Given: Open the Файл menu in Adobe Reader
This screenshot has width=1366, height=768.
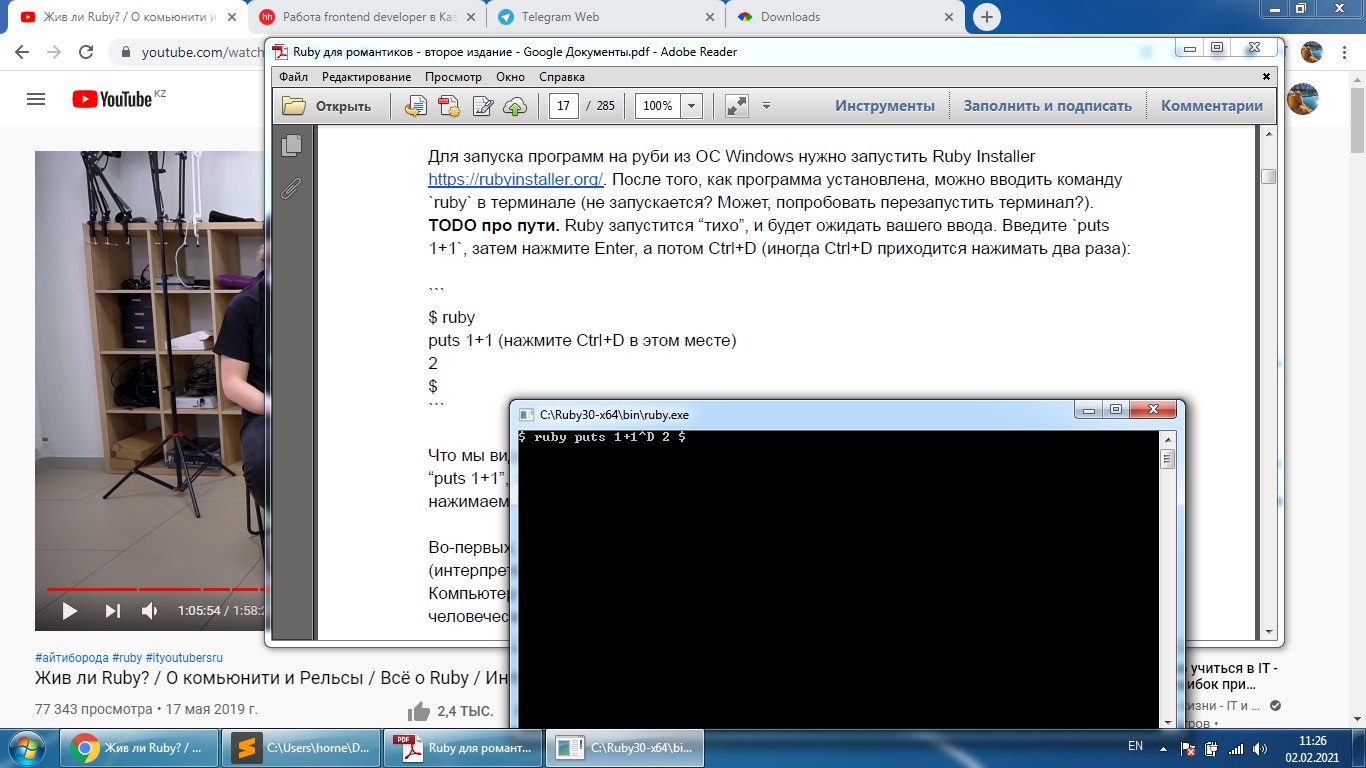Looking at the screenshot, I should point(293,77).
